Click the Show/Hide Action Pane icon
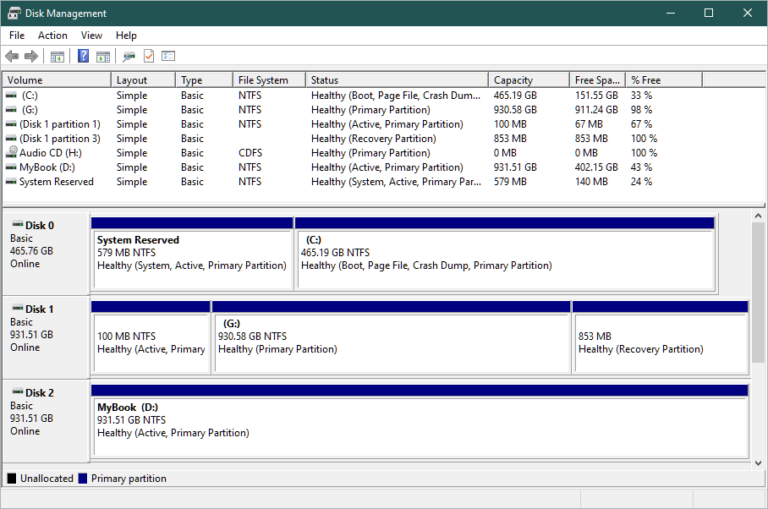Image resolution: width=768 pixels, height=509 pixels. point(103,57)
